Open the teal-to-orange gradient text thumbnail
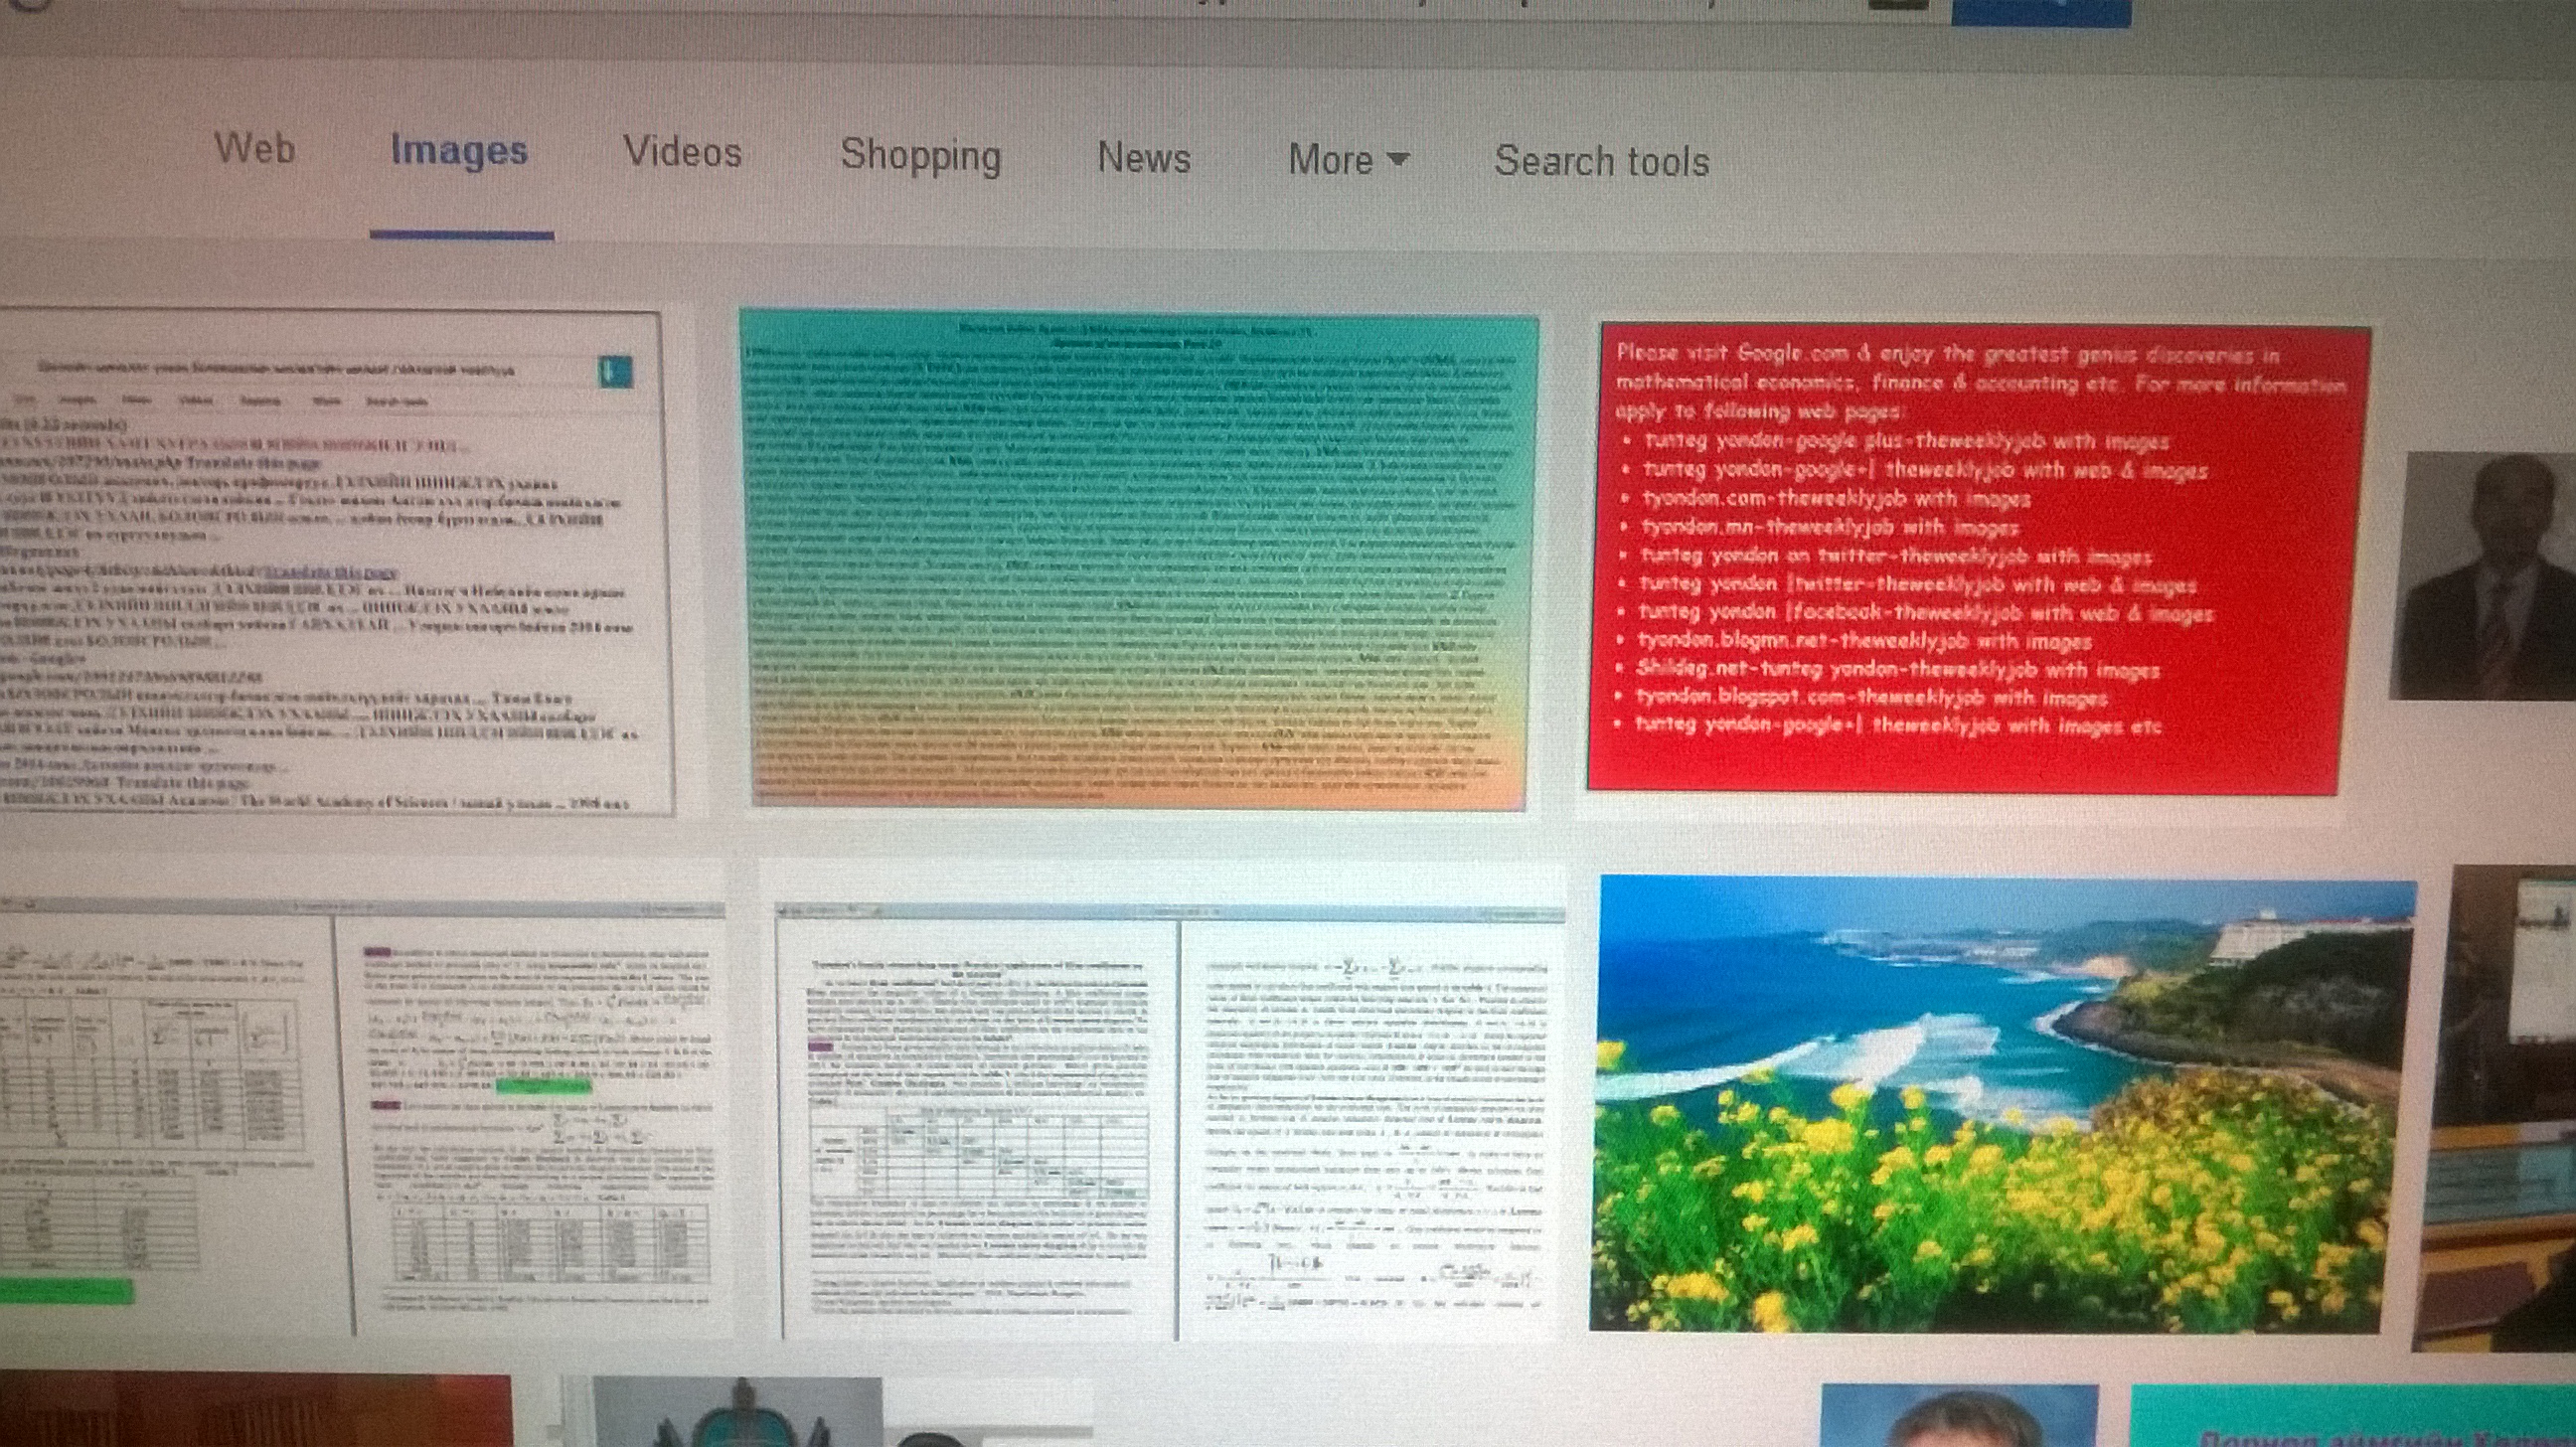The height and width of the screenshot is (1447, 2576). click(x=1139, y=560)
